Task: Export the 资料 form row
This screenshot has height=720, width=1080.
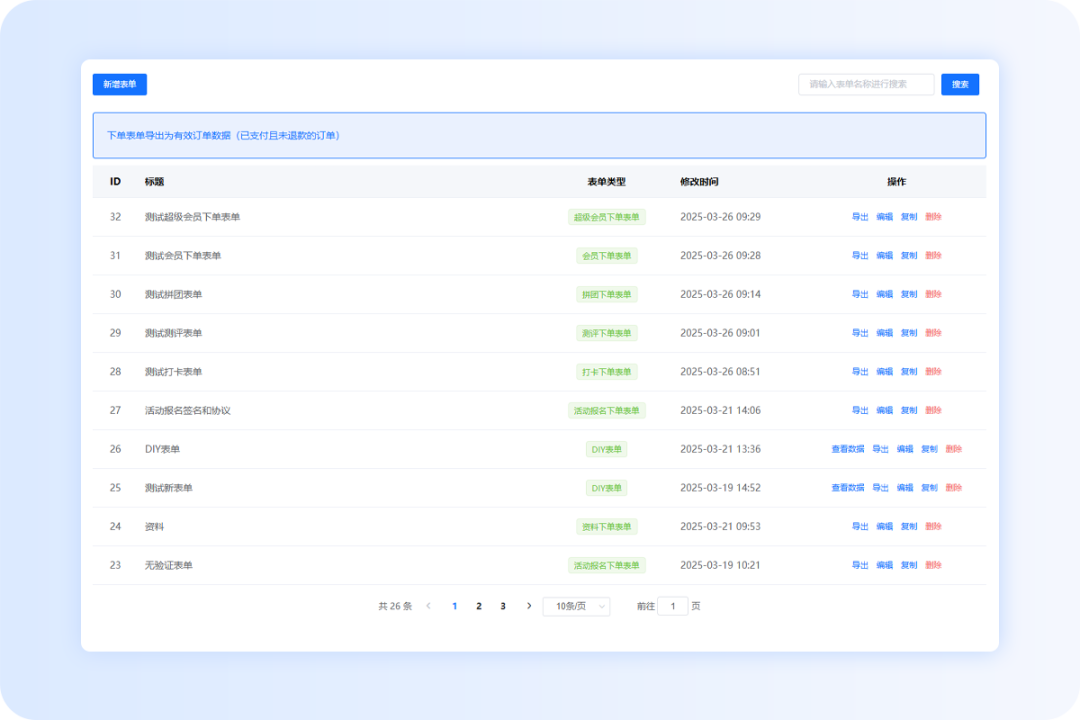Action: pyautogui.click(x=860, y=527)
